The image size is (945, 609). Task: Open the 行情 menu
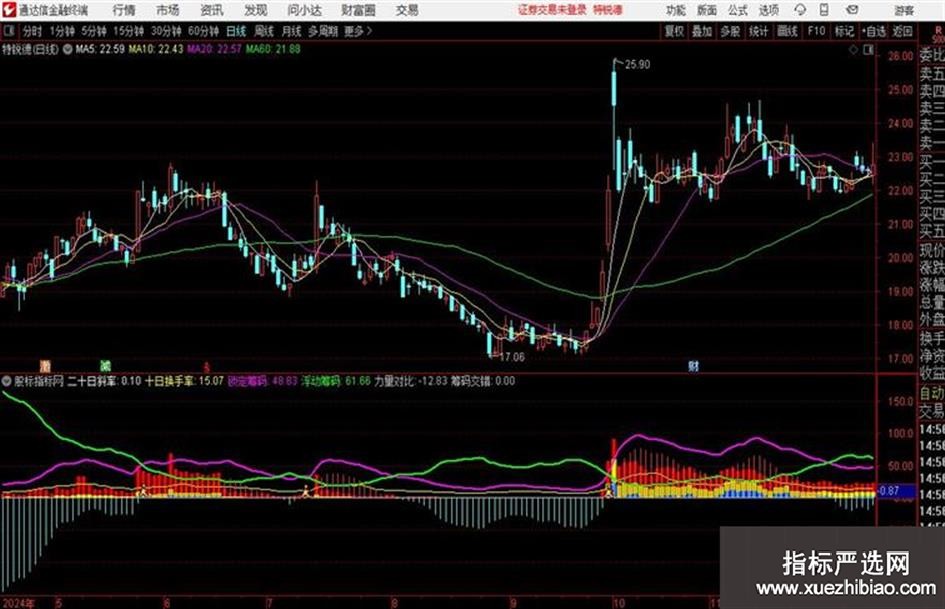[x=124, y=10]
